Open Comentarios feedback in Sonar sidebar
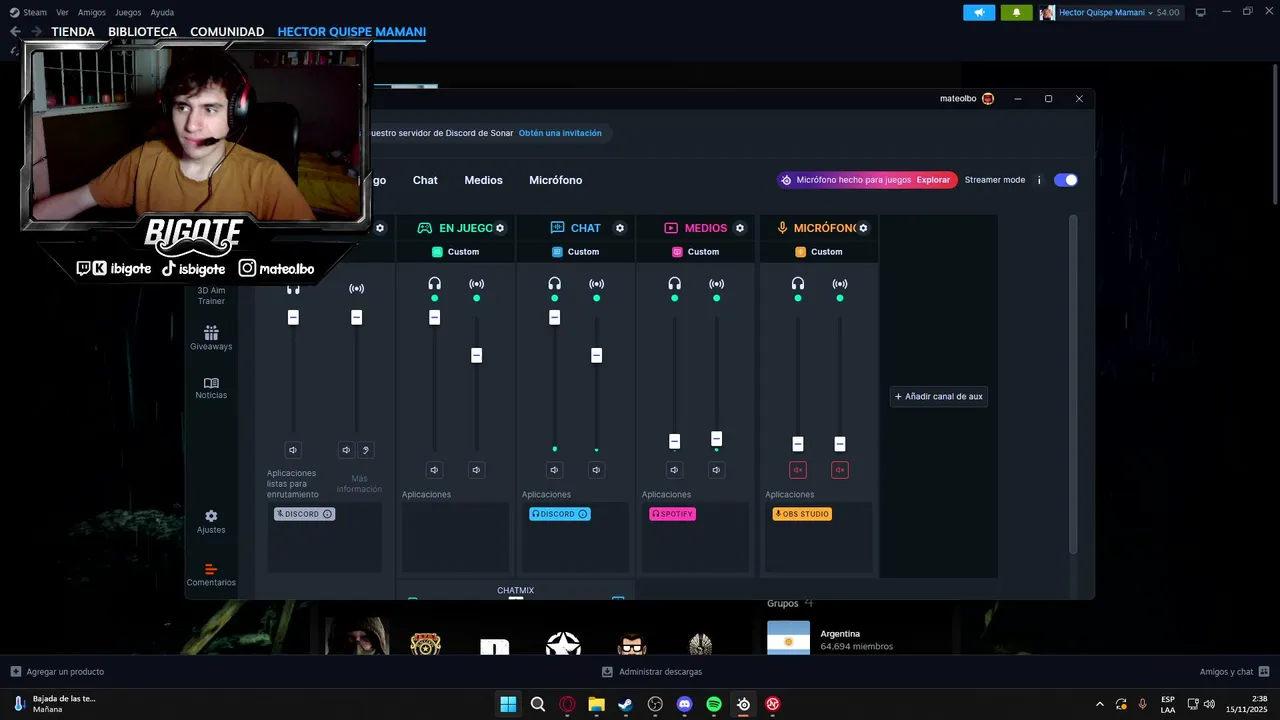This screenshot has width=1280, height=720. (x=211, y=575)
